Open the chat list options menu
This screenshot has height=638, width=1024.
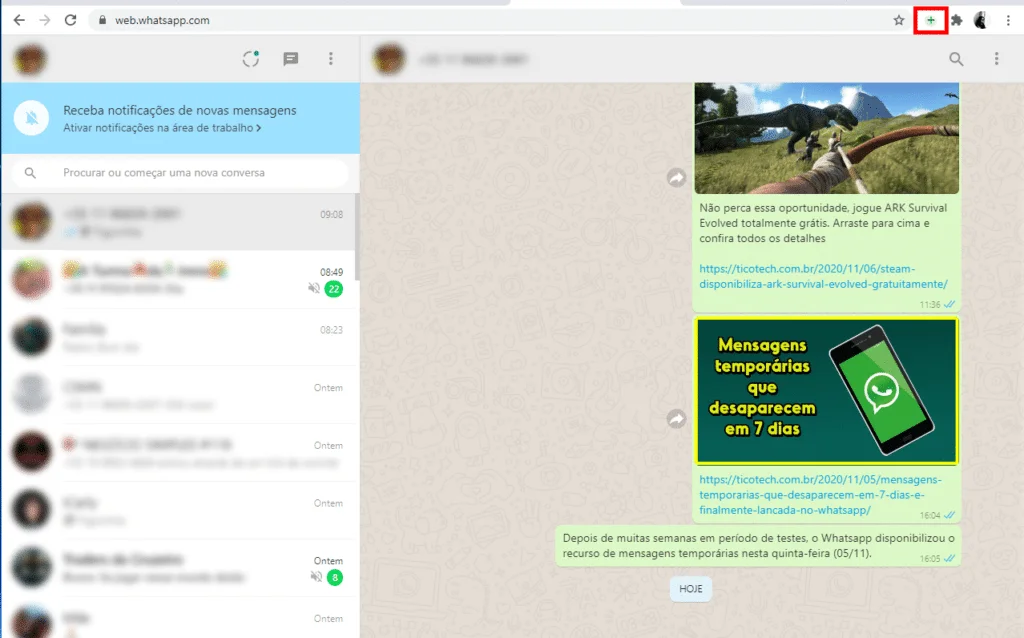coord(331,58)
